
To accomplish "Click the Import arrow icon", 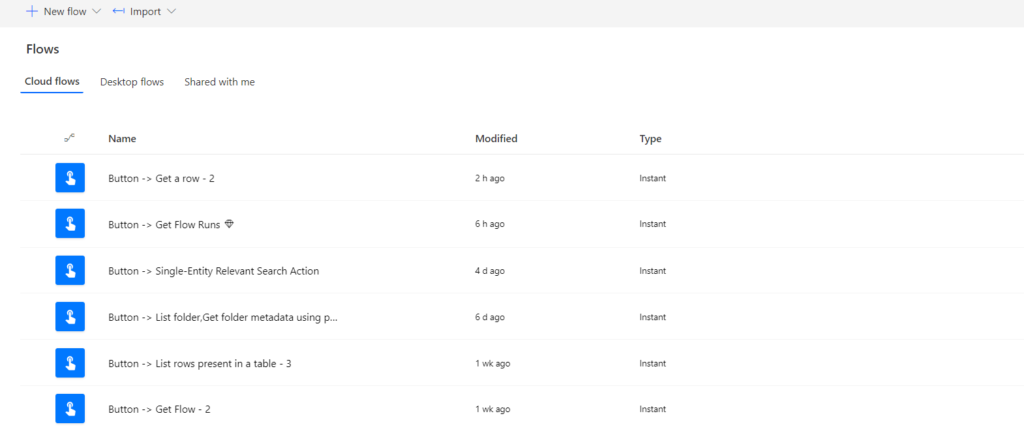I will [x=118, y=11].
